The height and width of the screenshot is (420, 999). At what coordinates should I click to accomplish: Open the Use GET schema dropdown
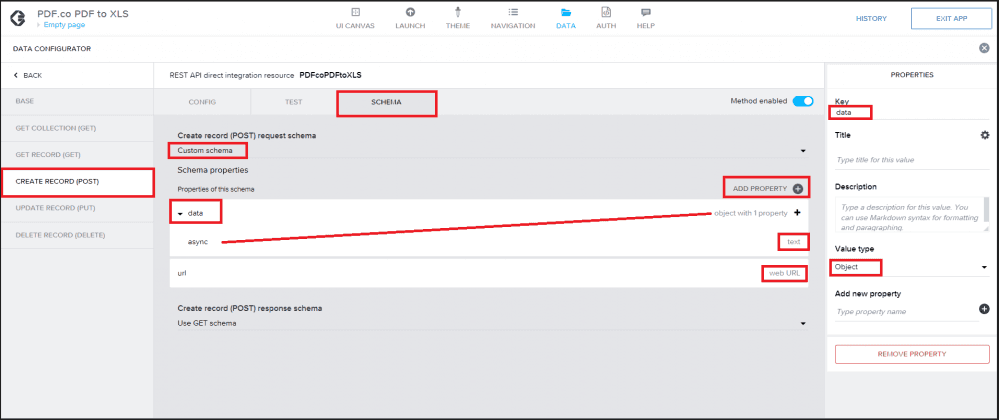coord(490,323)
